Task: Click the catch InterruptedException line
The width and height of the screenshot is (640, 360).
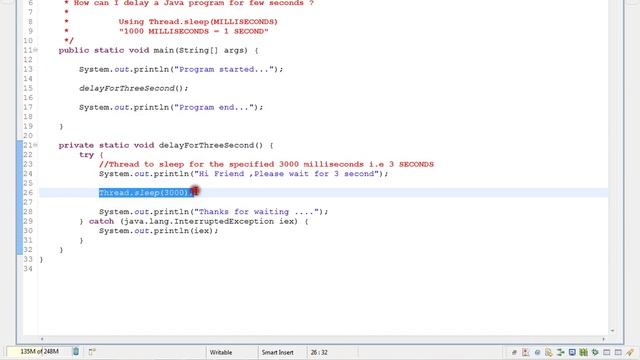Action: tap(194, 221)
